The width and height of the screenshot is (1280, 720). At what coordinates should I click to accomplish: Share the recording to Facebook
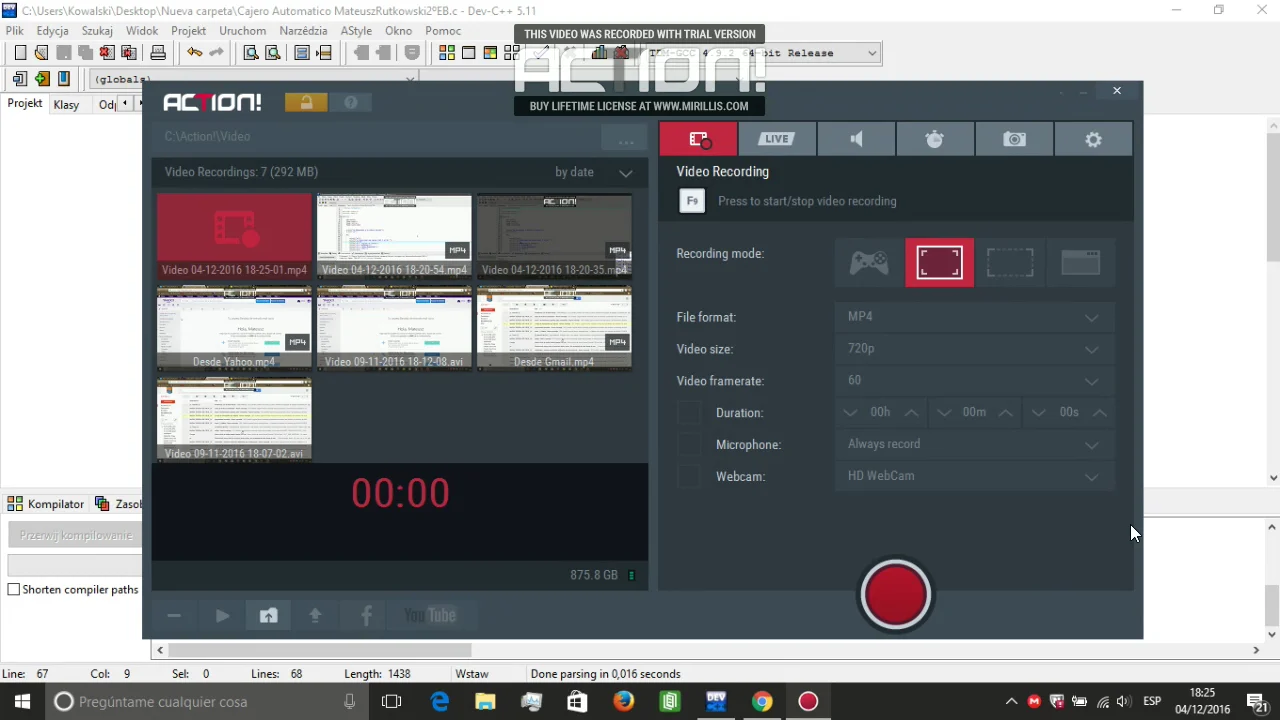coord(366,616)
